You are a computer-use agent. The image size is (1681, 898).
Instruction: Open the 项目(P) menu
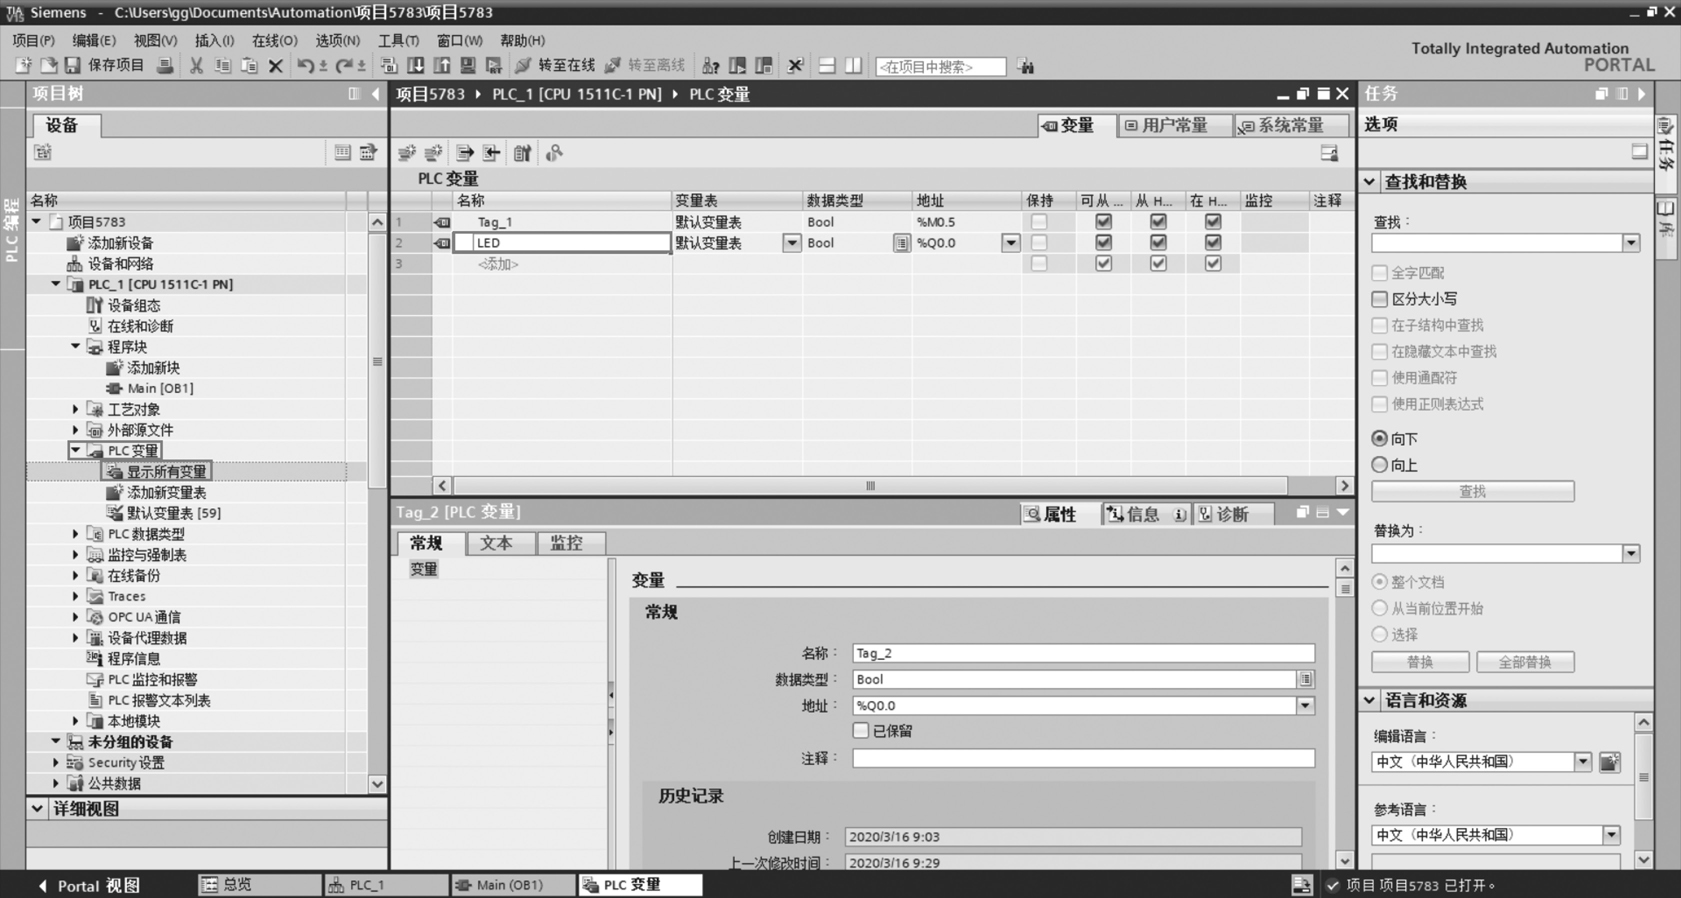click(x=33, y=41)
